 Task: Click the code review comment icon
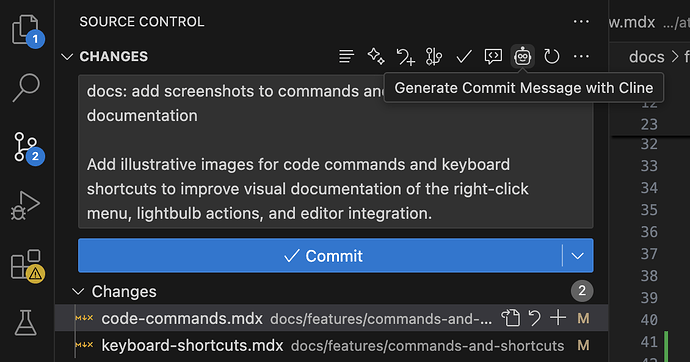[x=493, y=56]
